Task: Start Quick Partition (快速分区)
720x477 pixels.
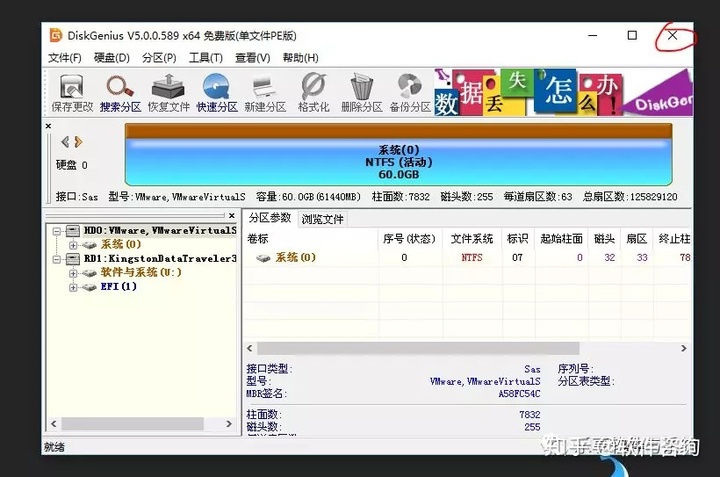Action: [x=217, y=94]
